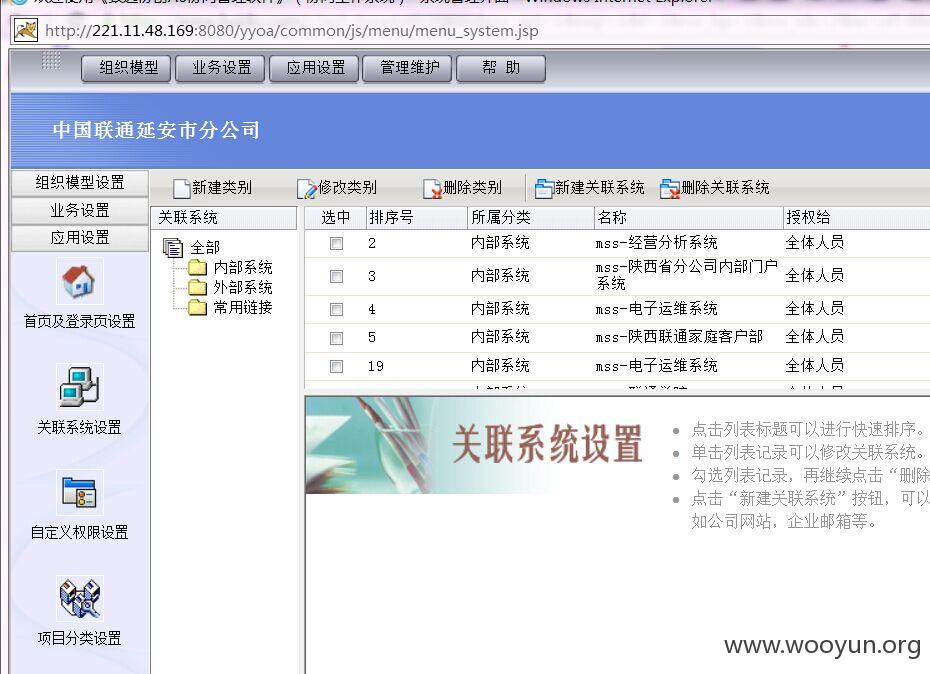Screen dimensions: 930x674
Task: Click the dotted grip handle left of menus
Action: [52, 61]
